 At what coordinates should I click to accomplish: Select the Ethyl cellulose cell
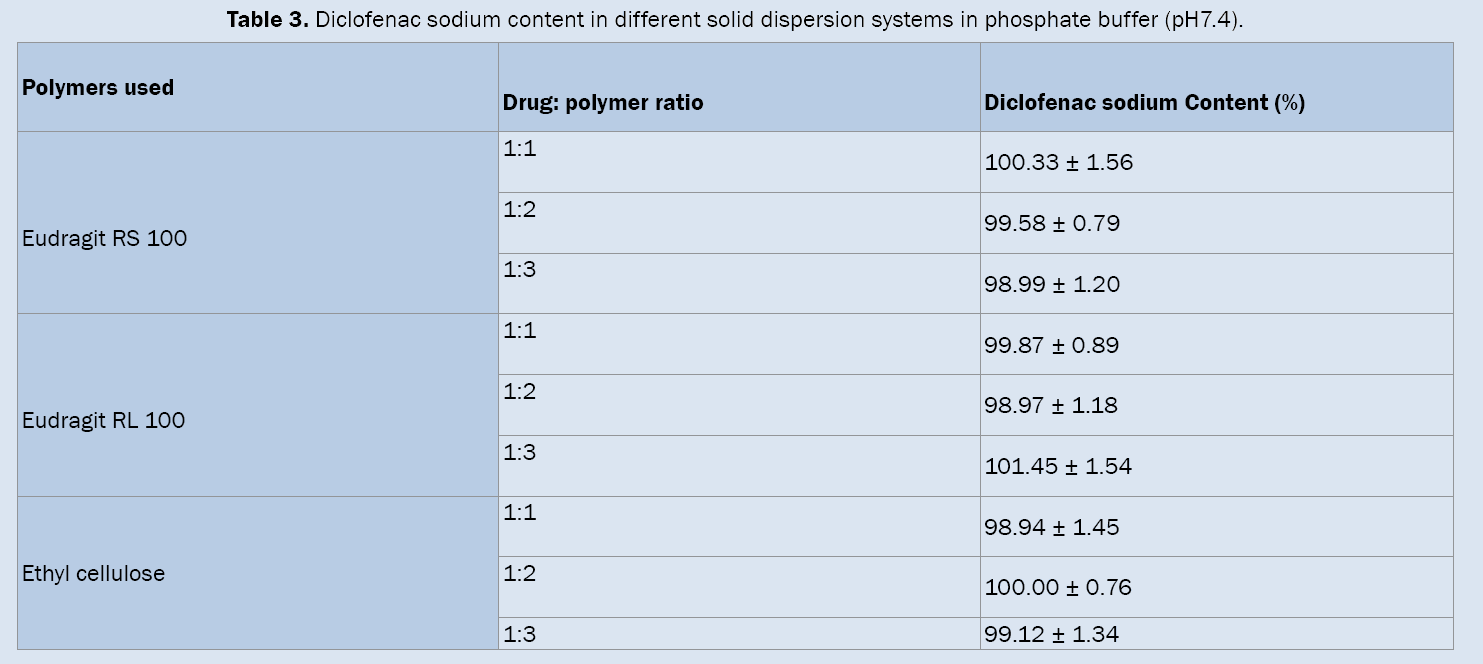(x=94, y=574)
